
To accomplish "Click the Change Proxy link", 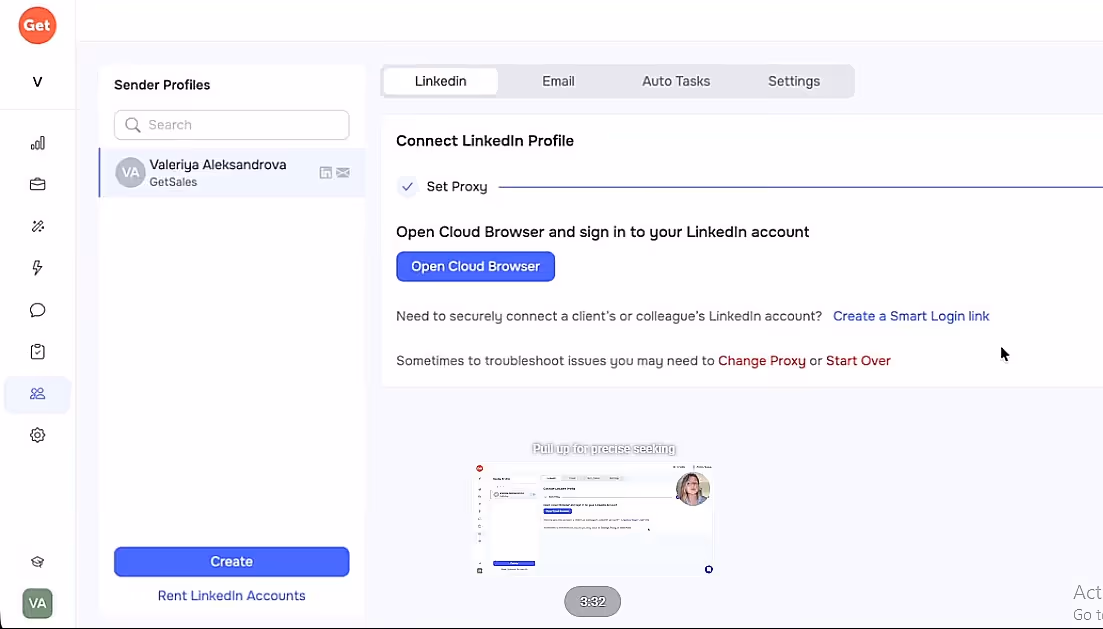I will 762,361.
